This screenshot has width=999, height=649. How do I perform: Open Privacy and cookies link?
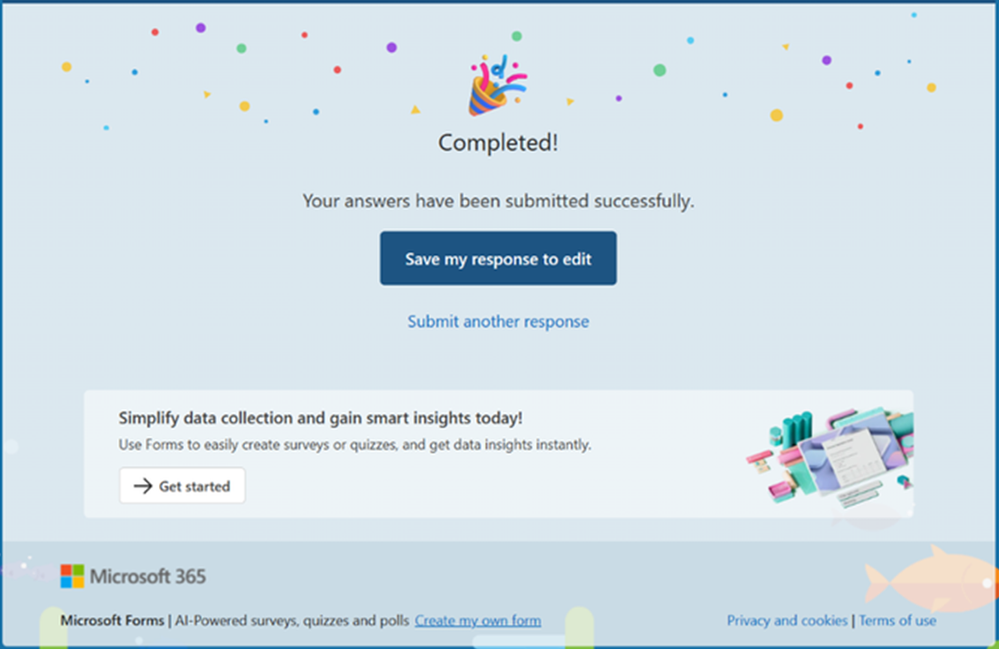point(787,620)
